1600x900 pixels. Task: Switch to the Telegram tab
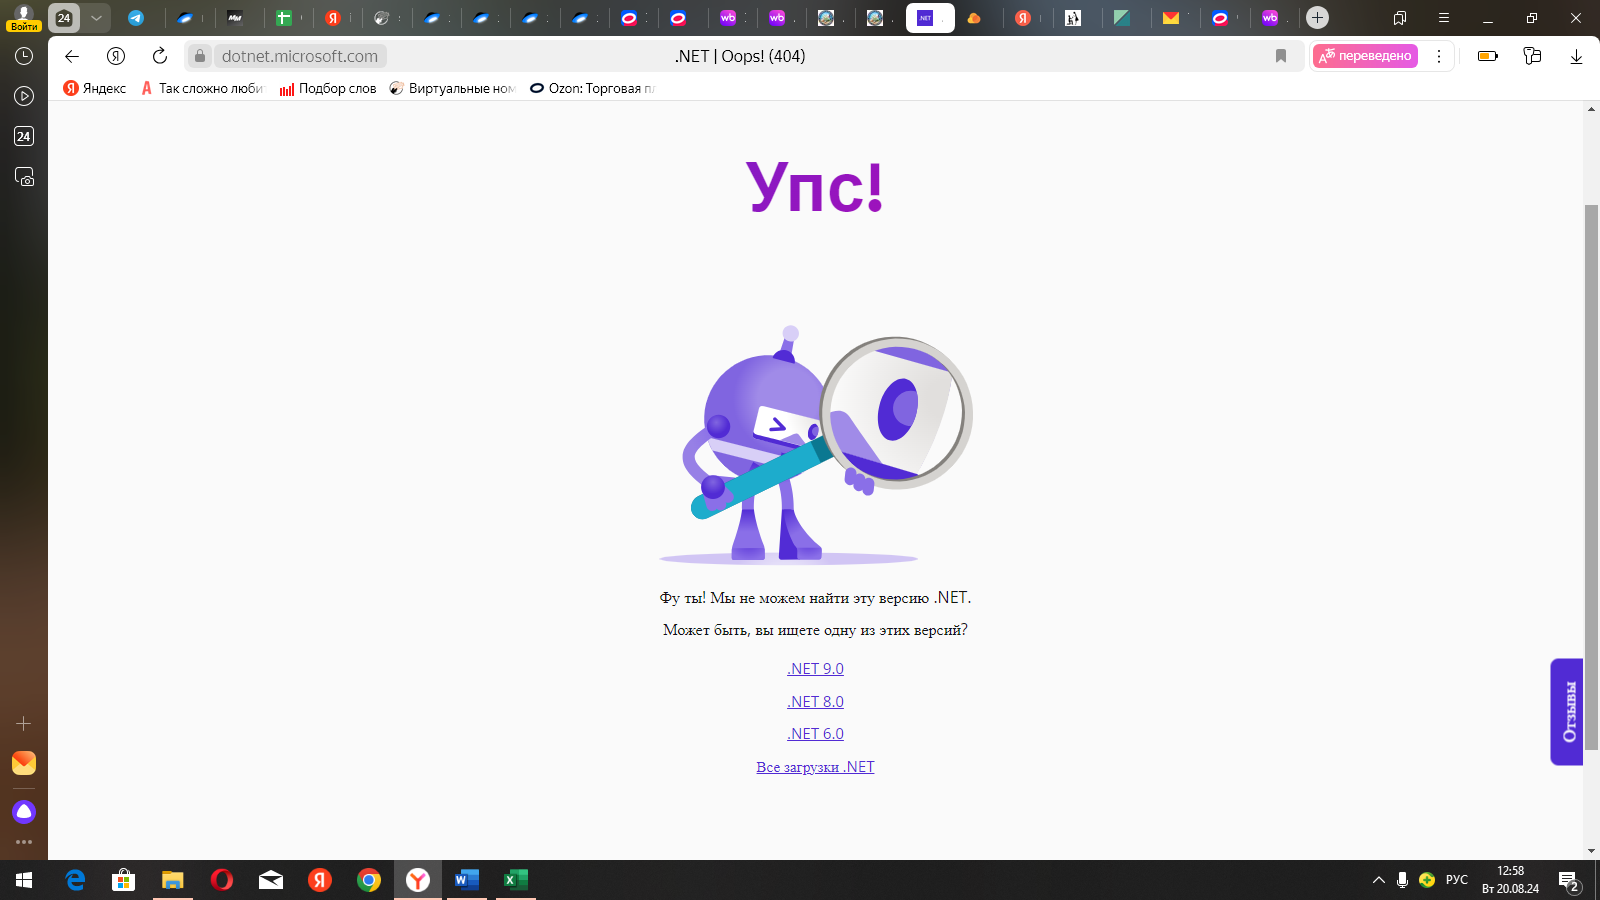click(136, 18)
